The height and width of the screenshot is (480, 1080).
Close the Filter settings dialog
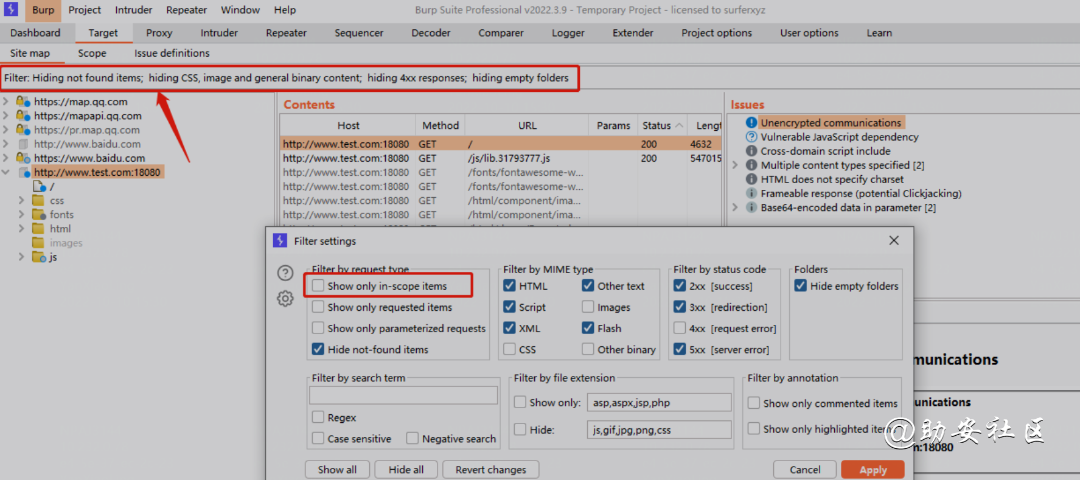(894, 240)
